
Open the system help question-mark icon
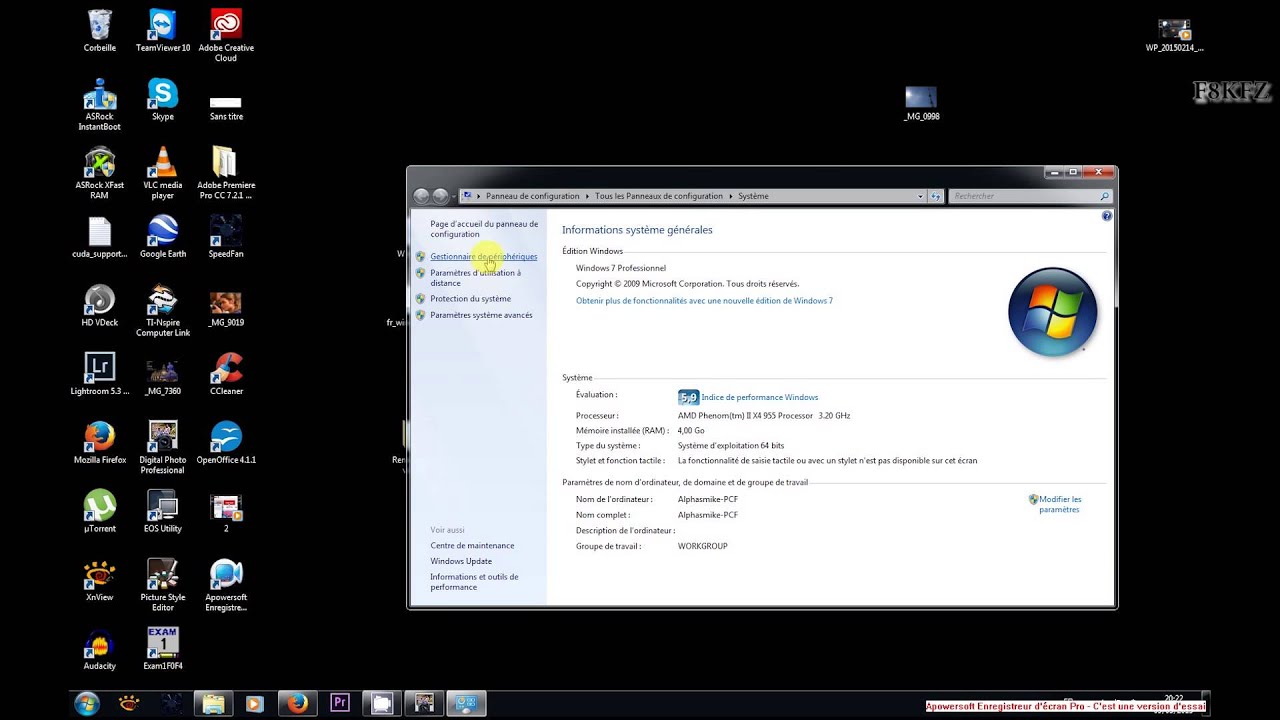tap(1107, 216)
